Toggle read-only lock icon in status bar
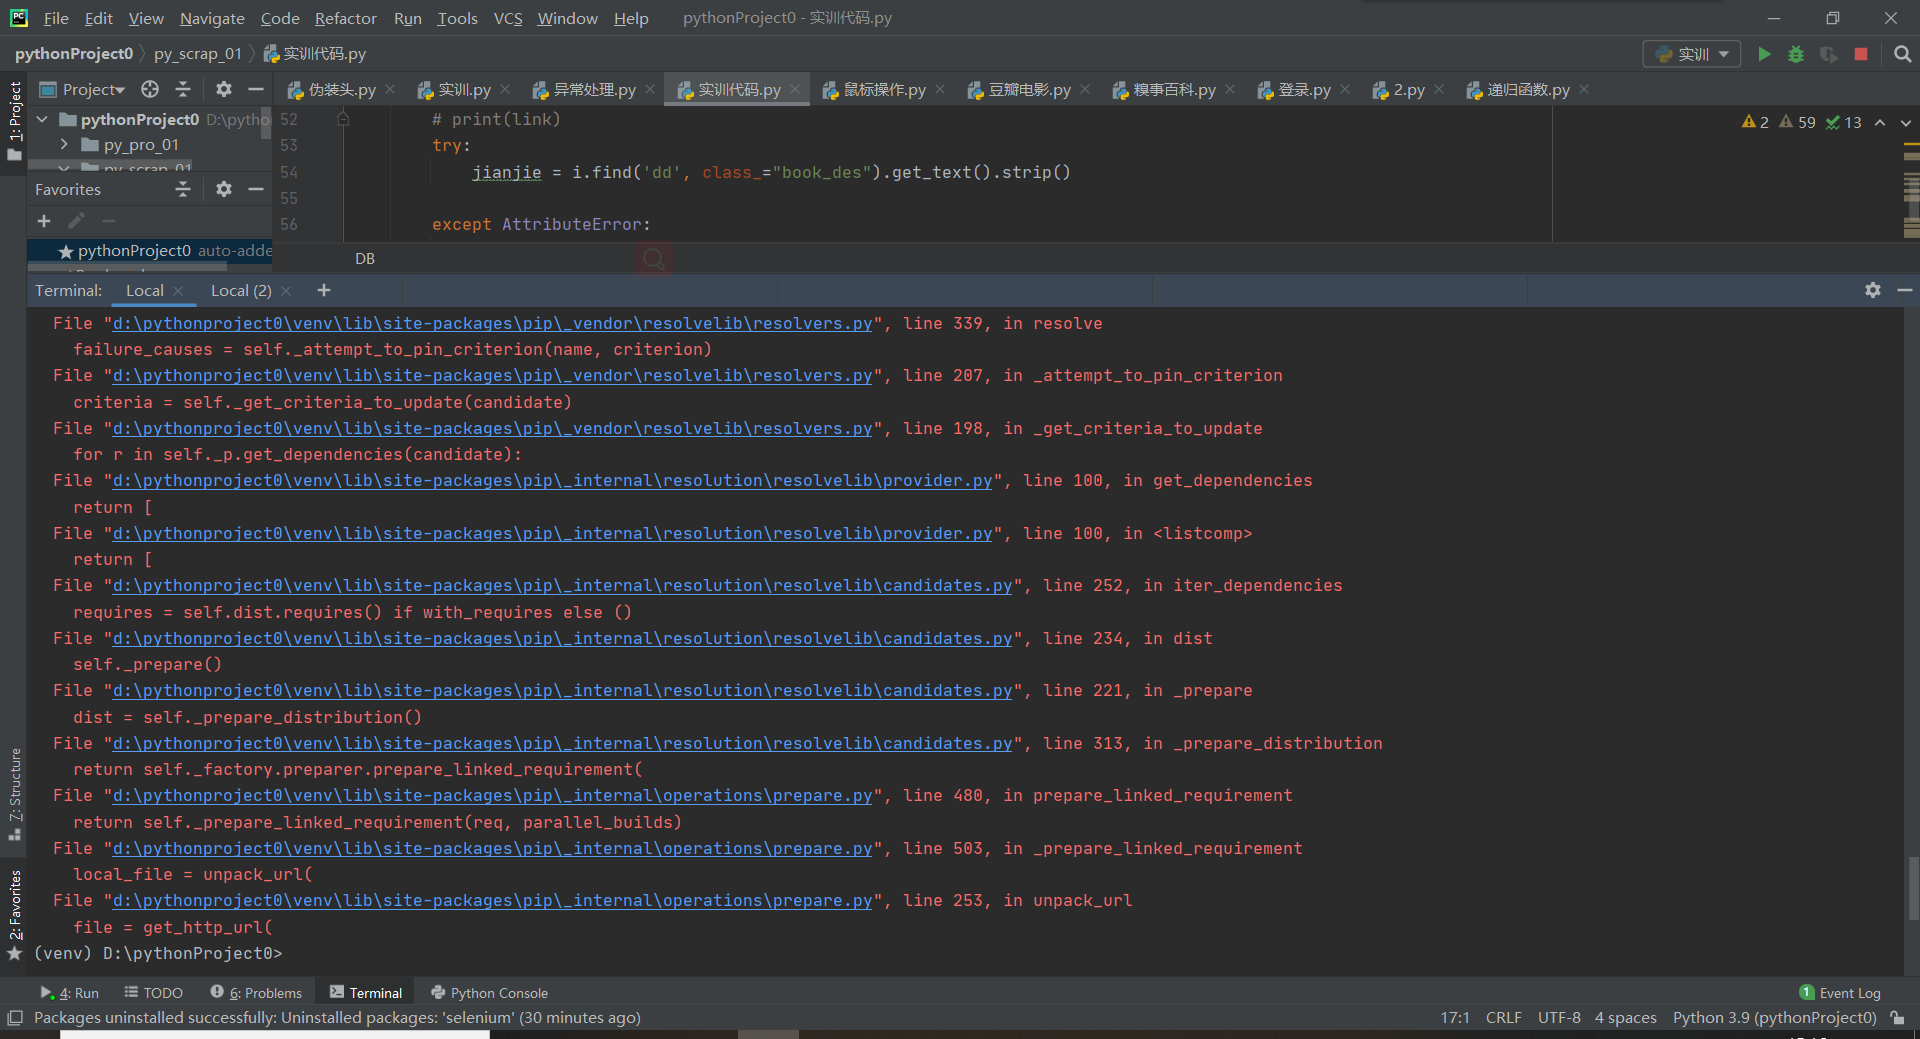 (1897, 1018)
